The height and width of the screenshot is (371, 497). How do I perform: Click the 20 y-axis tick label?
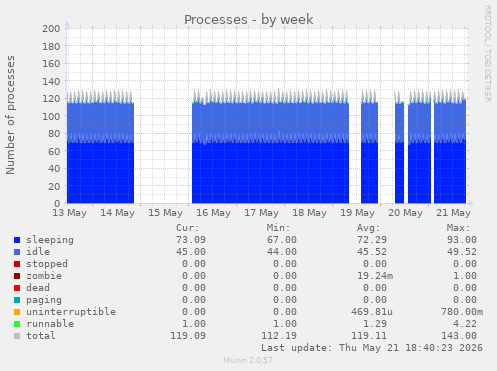coord(54,186)
